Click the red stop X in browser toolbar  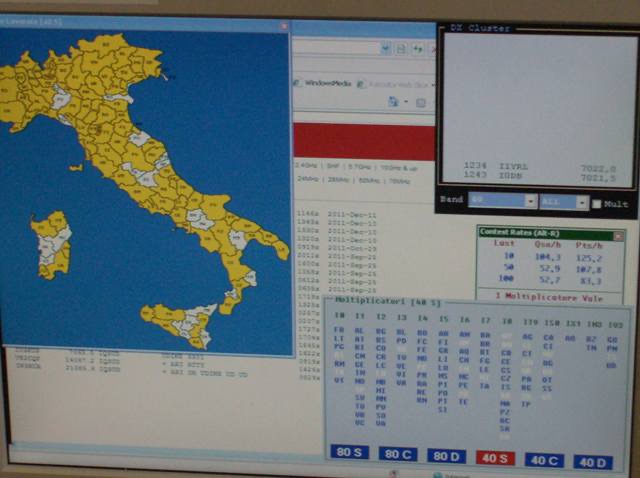(433, 49)
